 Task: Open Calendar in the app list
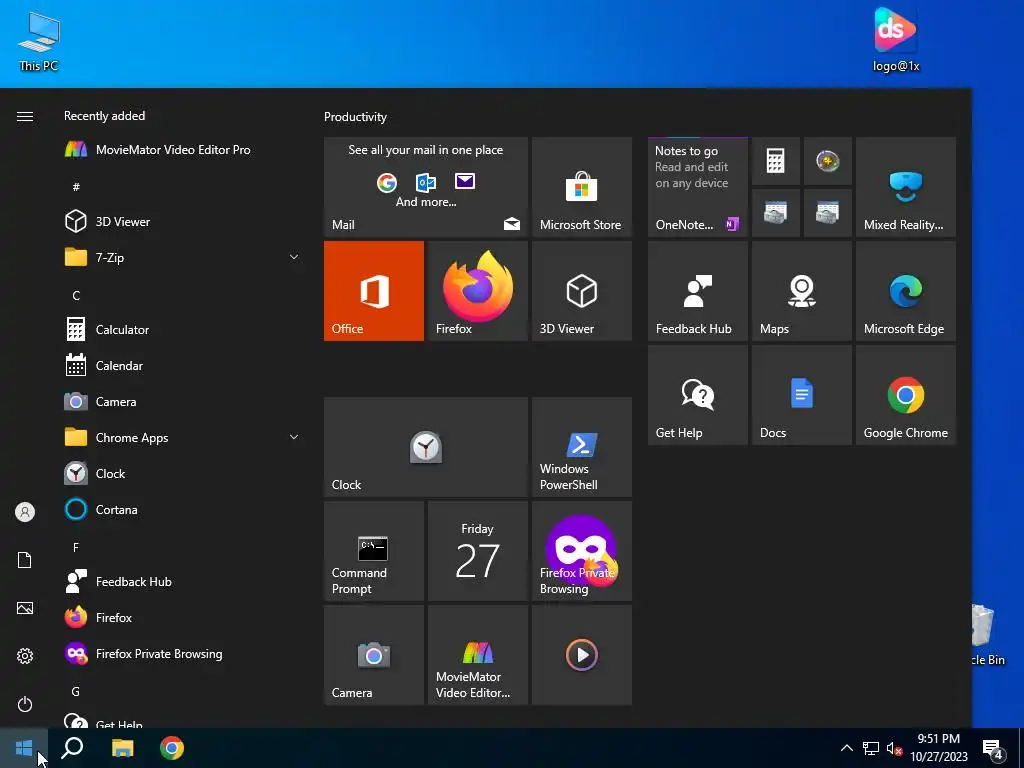click(x=183, y=366)
